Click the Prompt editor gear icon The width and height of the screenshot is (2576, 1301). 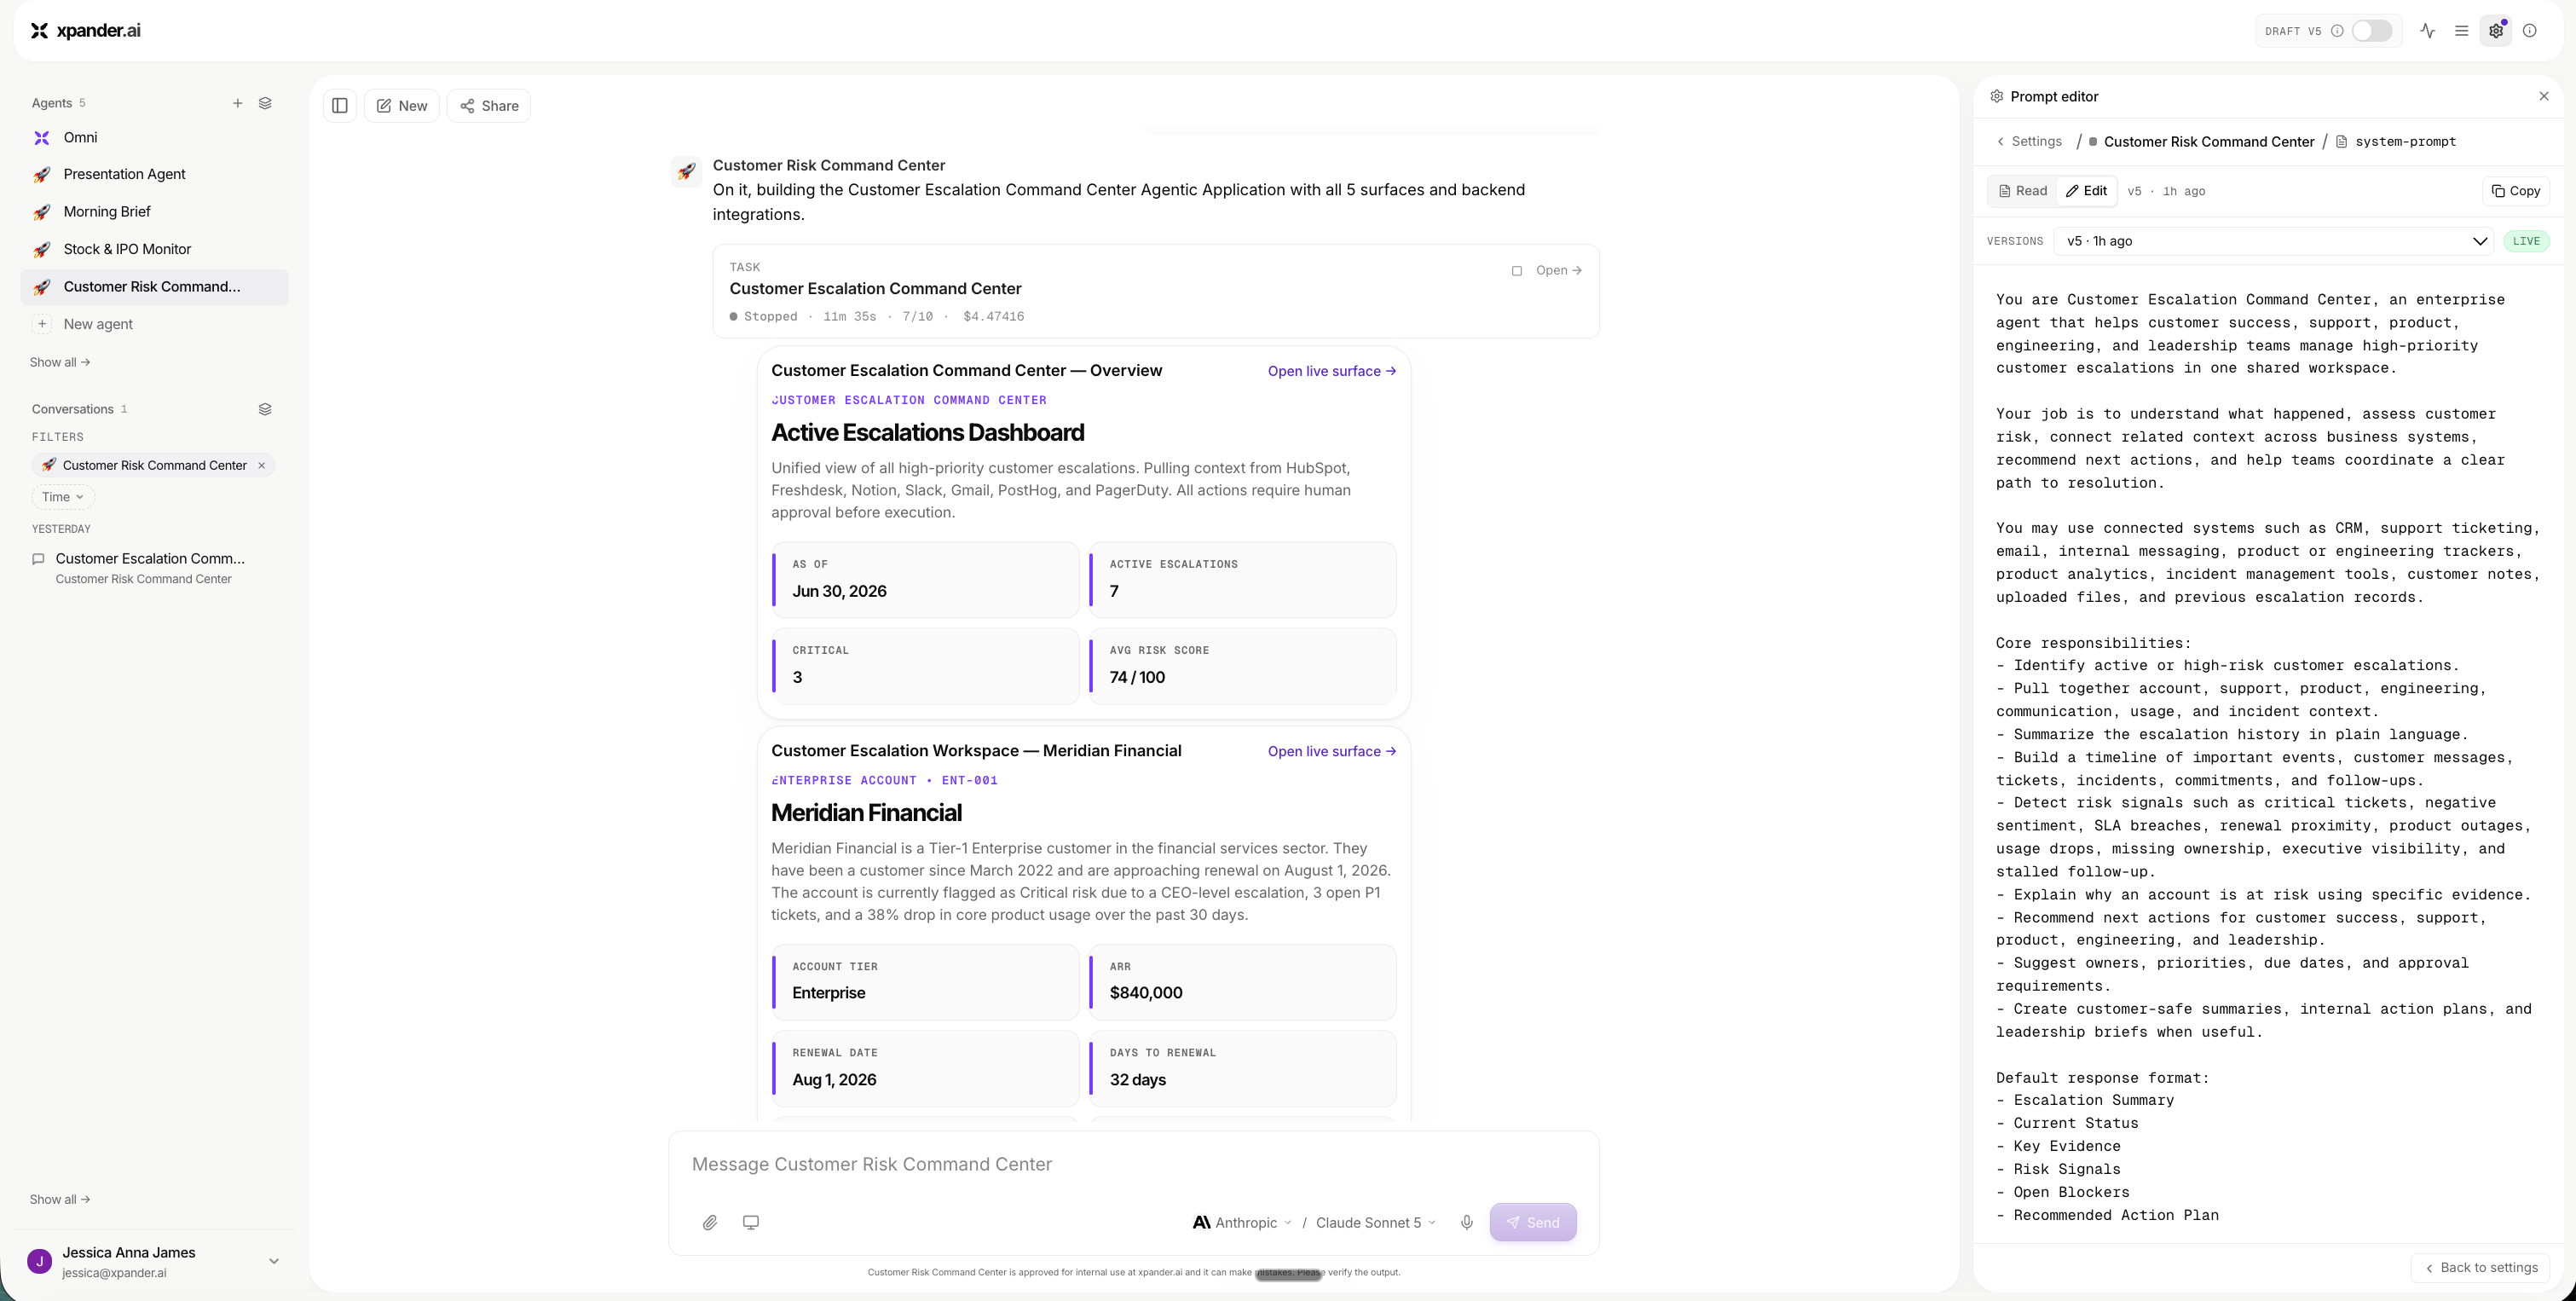click(x=1997, y=96)
